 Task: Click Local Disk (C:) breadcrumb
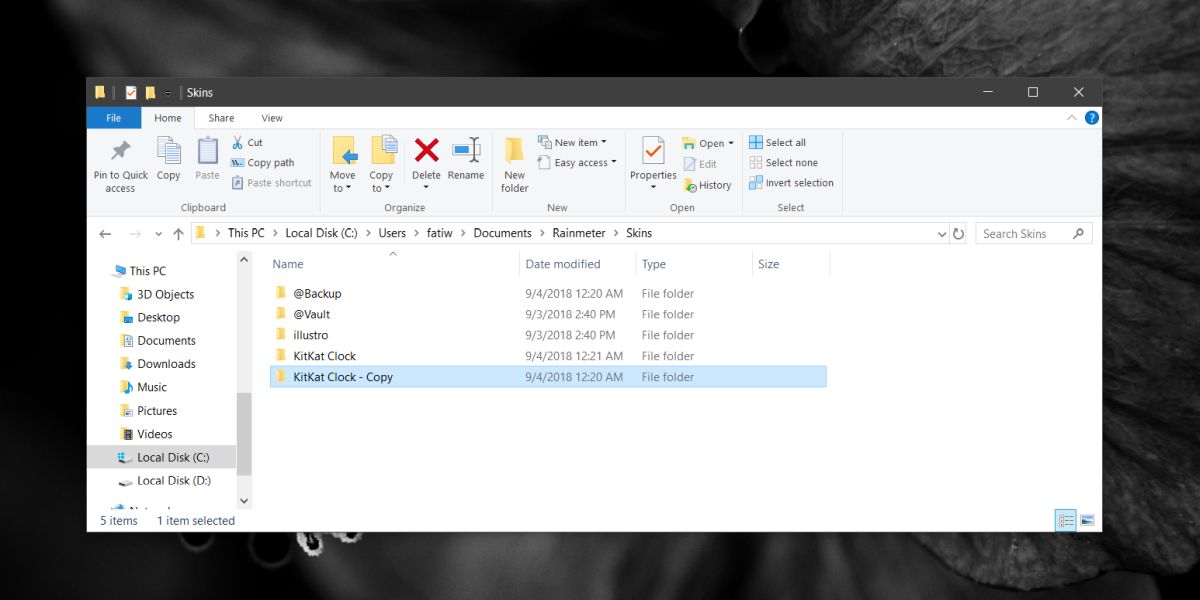coord(321,233)
